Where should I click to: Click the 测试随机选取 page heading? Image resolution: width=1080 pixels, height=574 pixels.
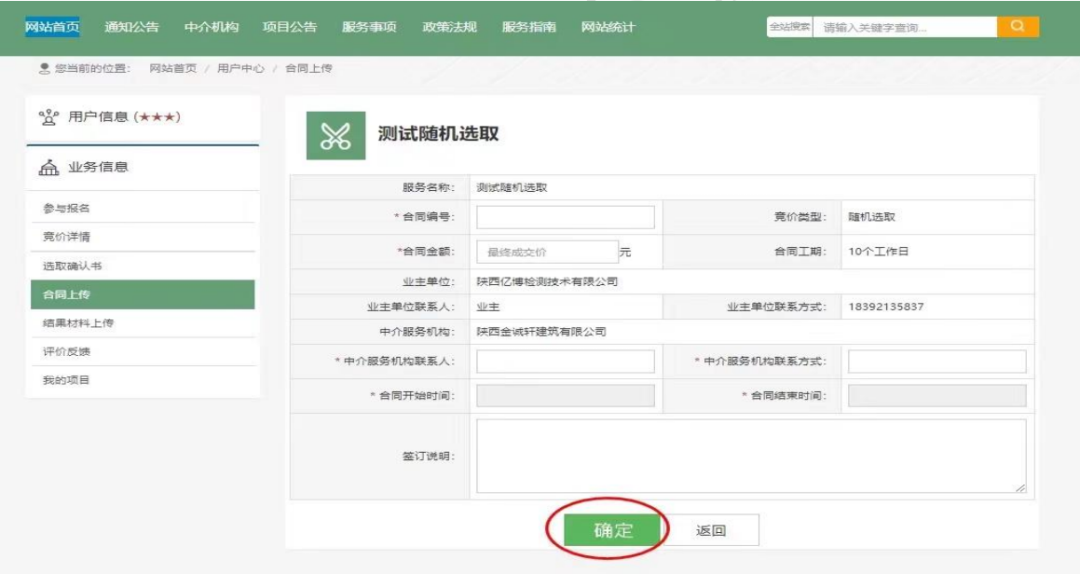(438, 134)
